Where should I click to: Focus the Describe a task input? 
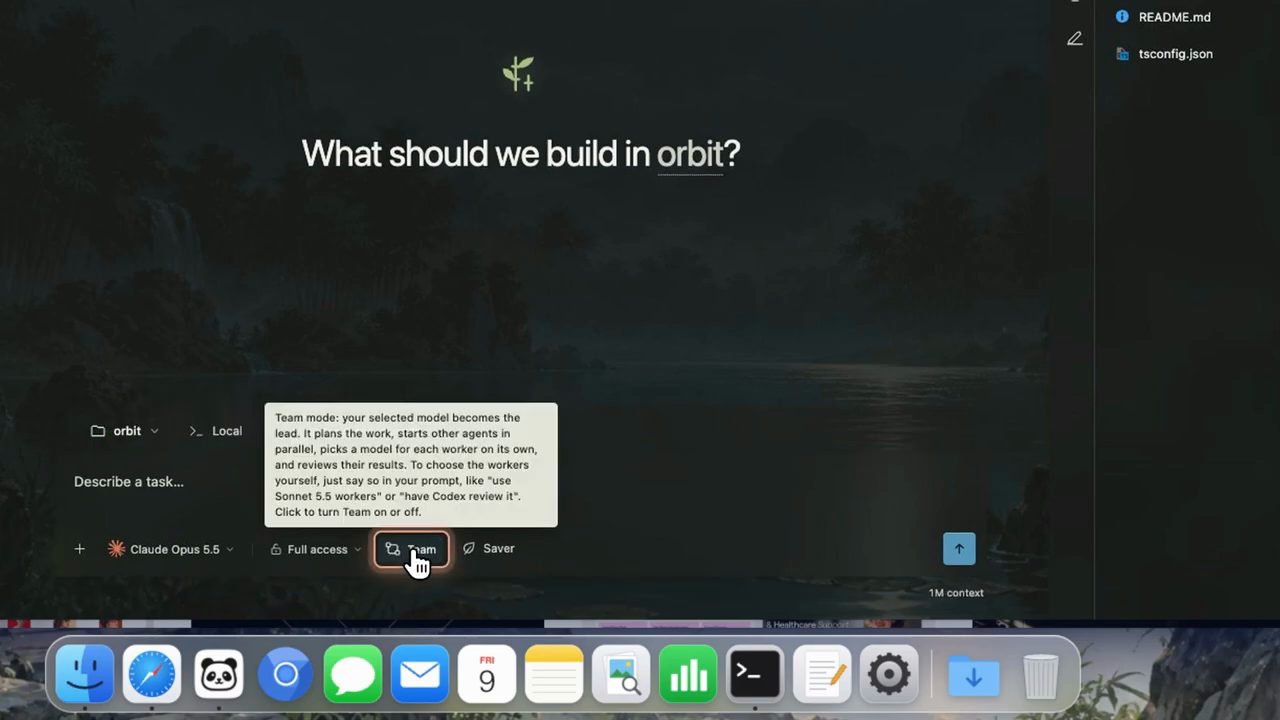(x=500, y=482)
